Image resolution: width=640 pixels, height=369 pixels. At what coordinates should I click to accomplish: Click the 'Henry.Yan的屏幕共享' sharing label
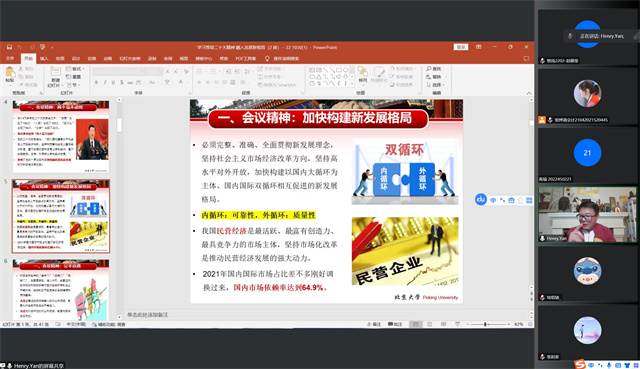[39, 366]
